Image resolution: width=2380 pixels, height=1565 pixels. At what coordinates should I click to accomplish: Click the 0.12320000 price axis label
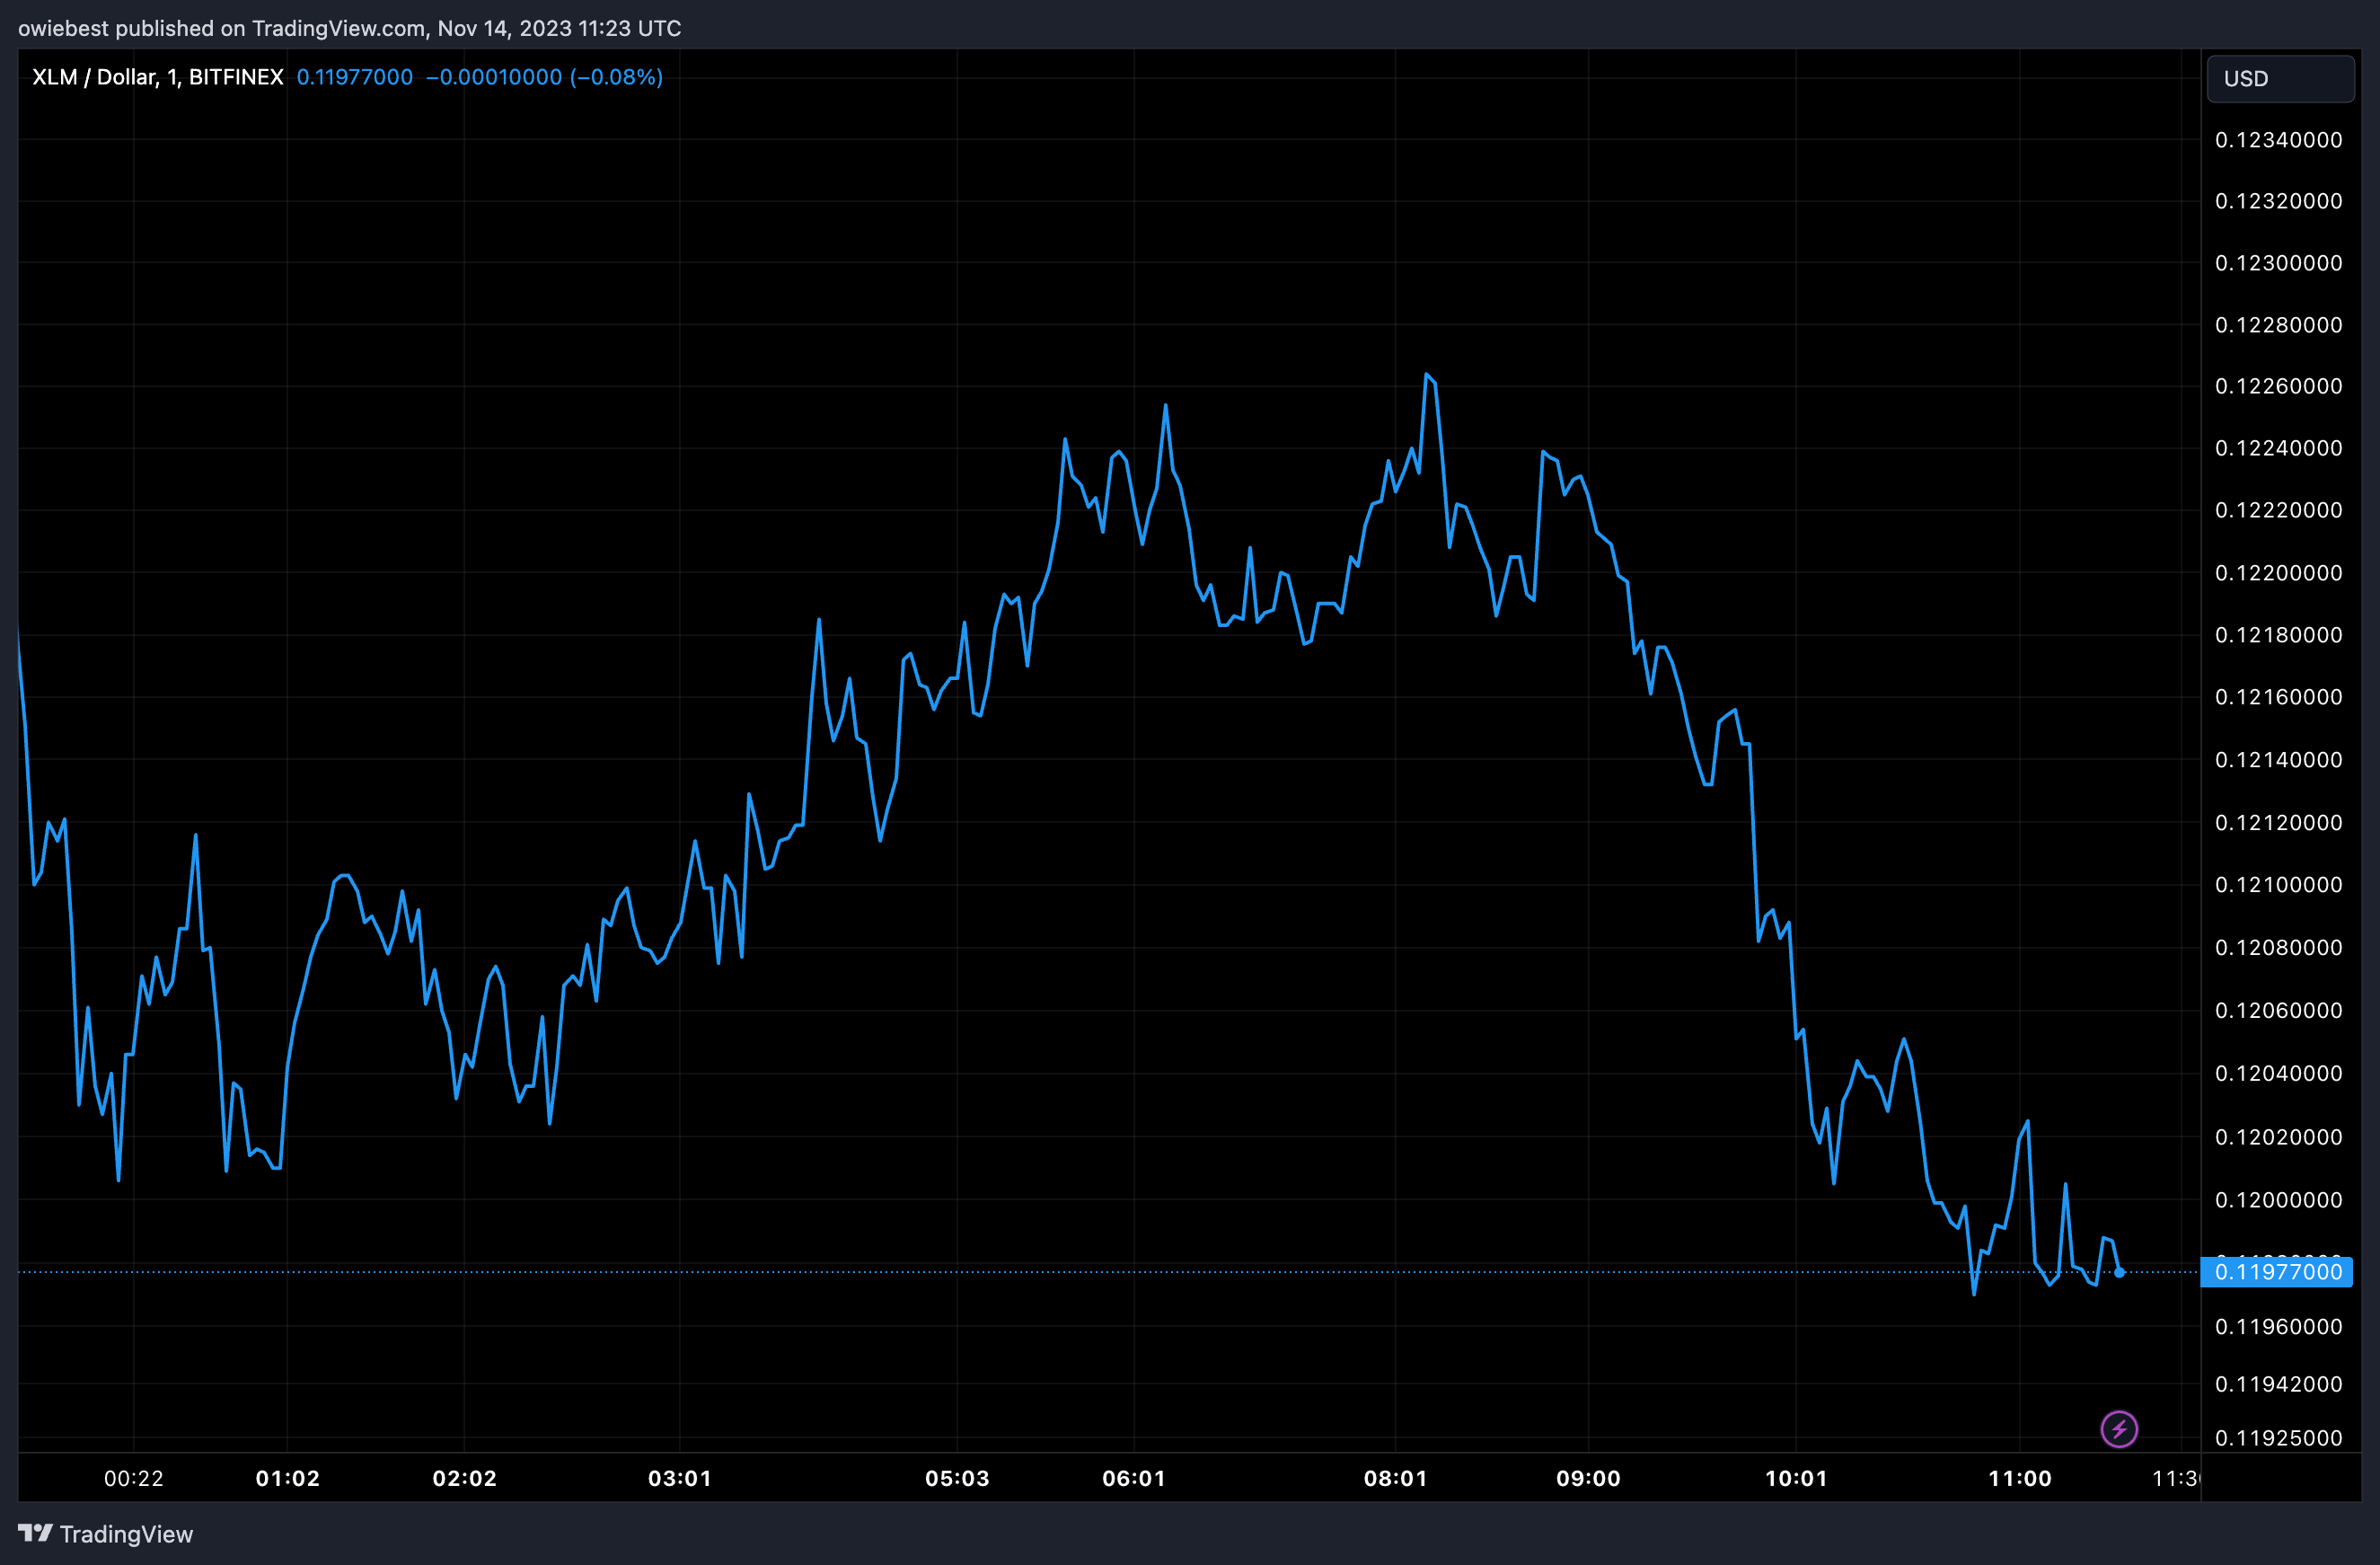[x=2279, y=201]
